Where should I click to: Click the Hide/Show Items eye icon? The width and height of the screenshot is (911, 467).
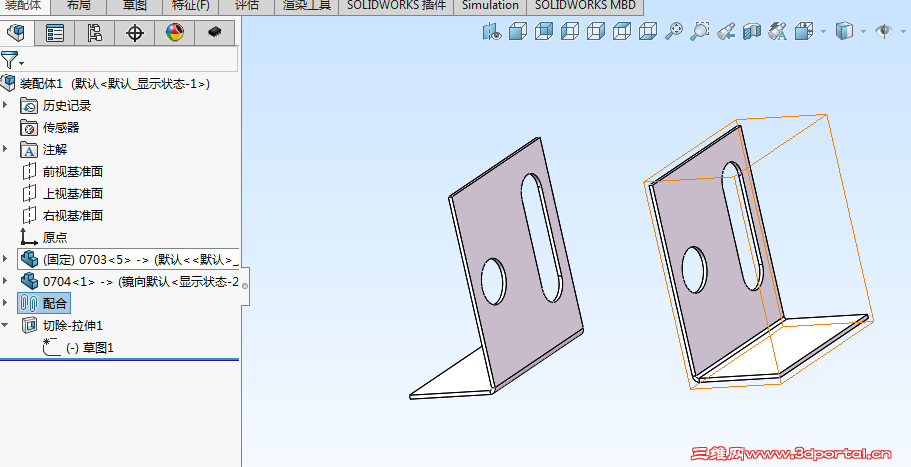click(x=884, y=31)
